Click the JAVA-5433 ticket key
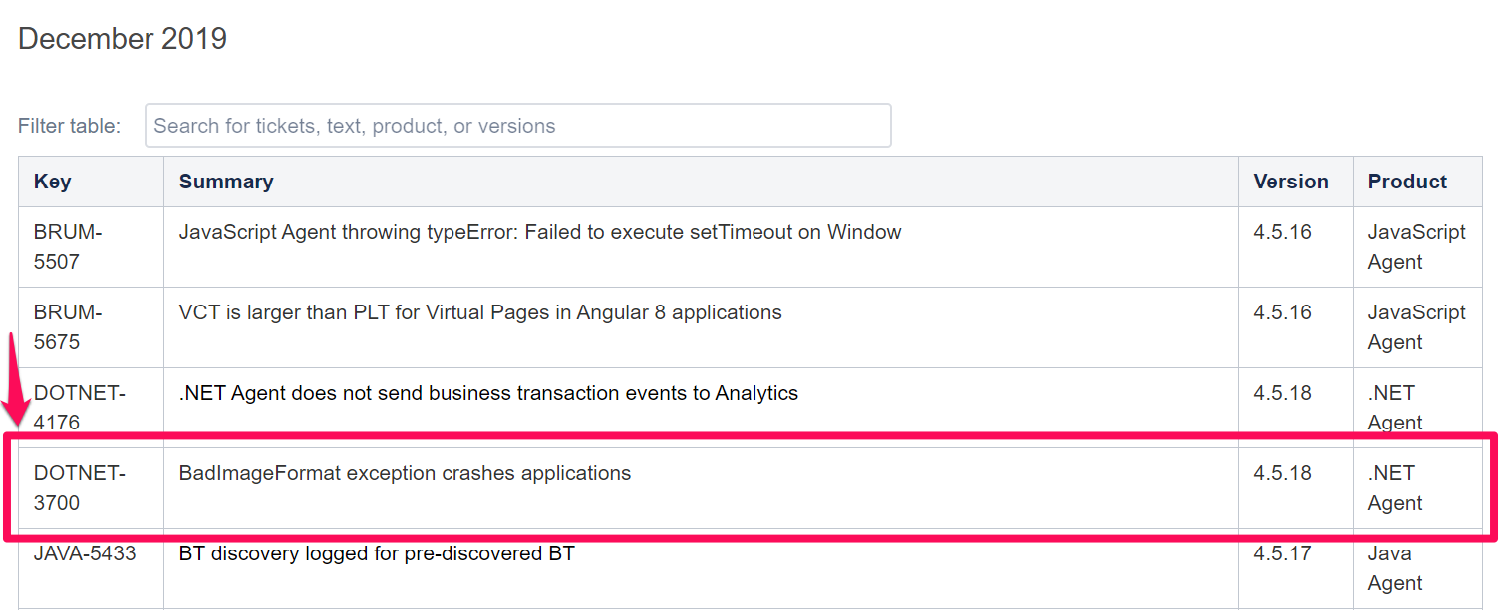This screenshot has height=610, width=1504. tap(85, 553)
